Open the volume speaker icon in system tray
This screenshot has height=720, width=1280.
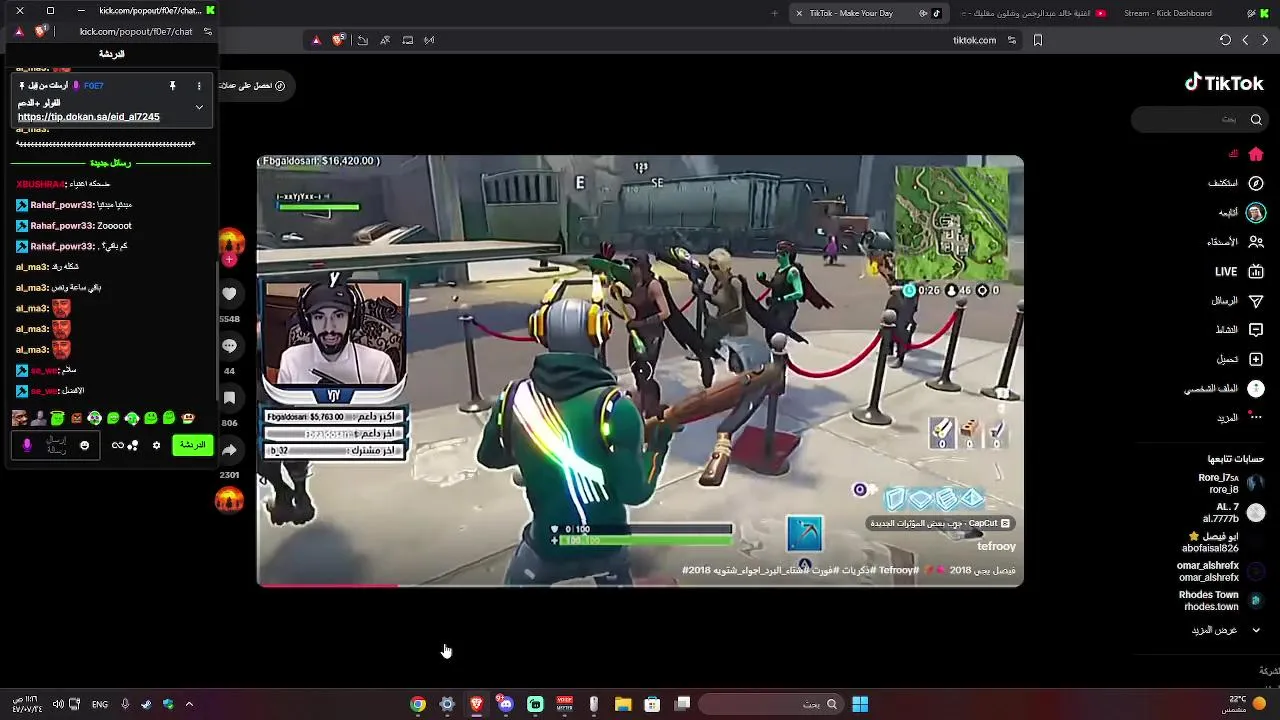coord(58,704)
